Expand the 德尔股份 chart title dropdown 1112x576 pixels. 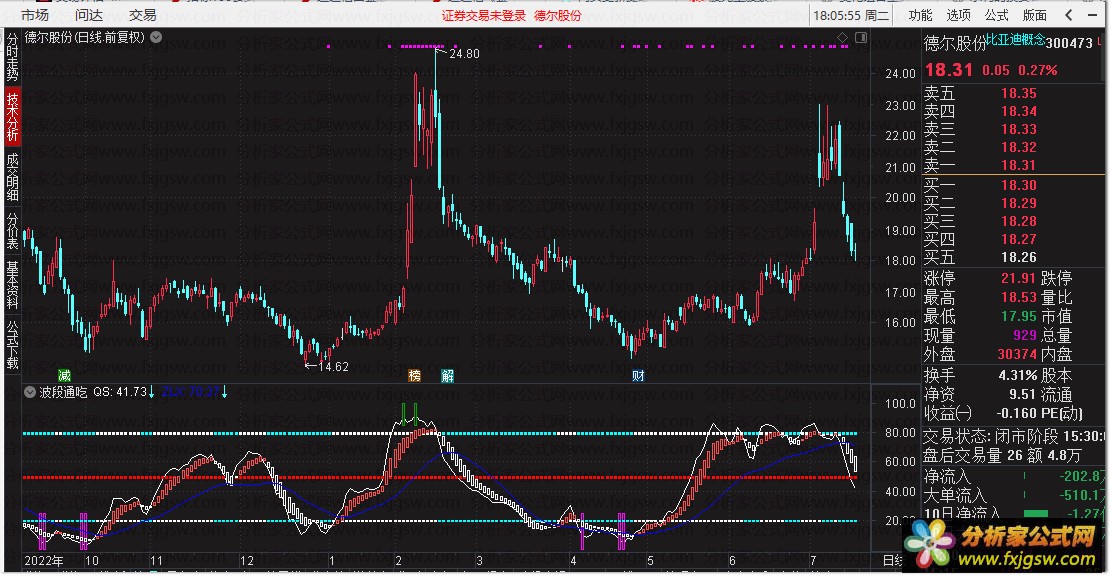click(156, 38)
